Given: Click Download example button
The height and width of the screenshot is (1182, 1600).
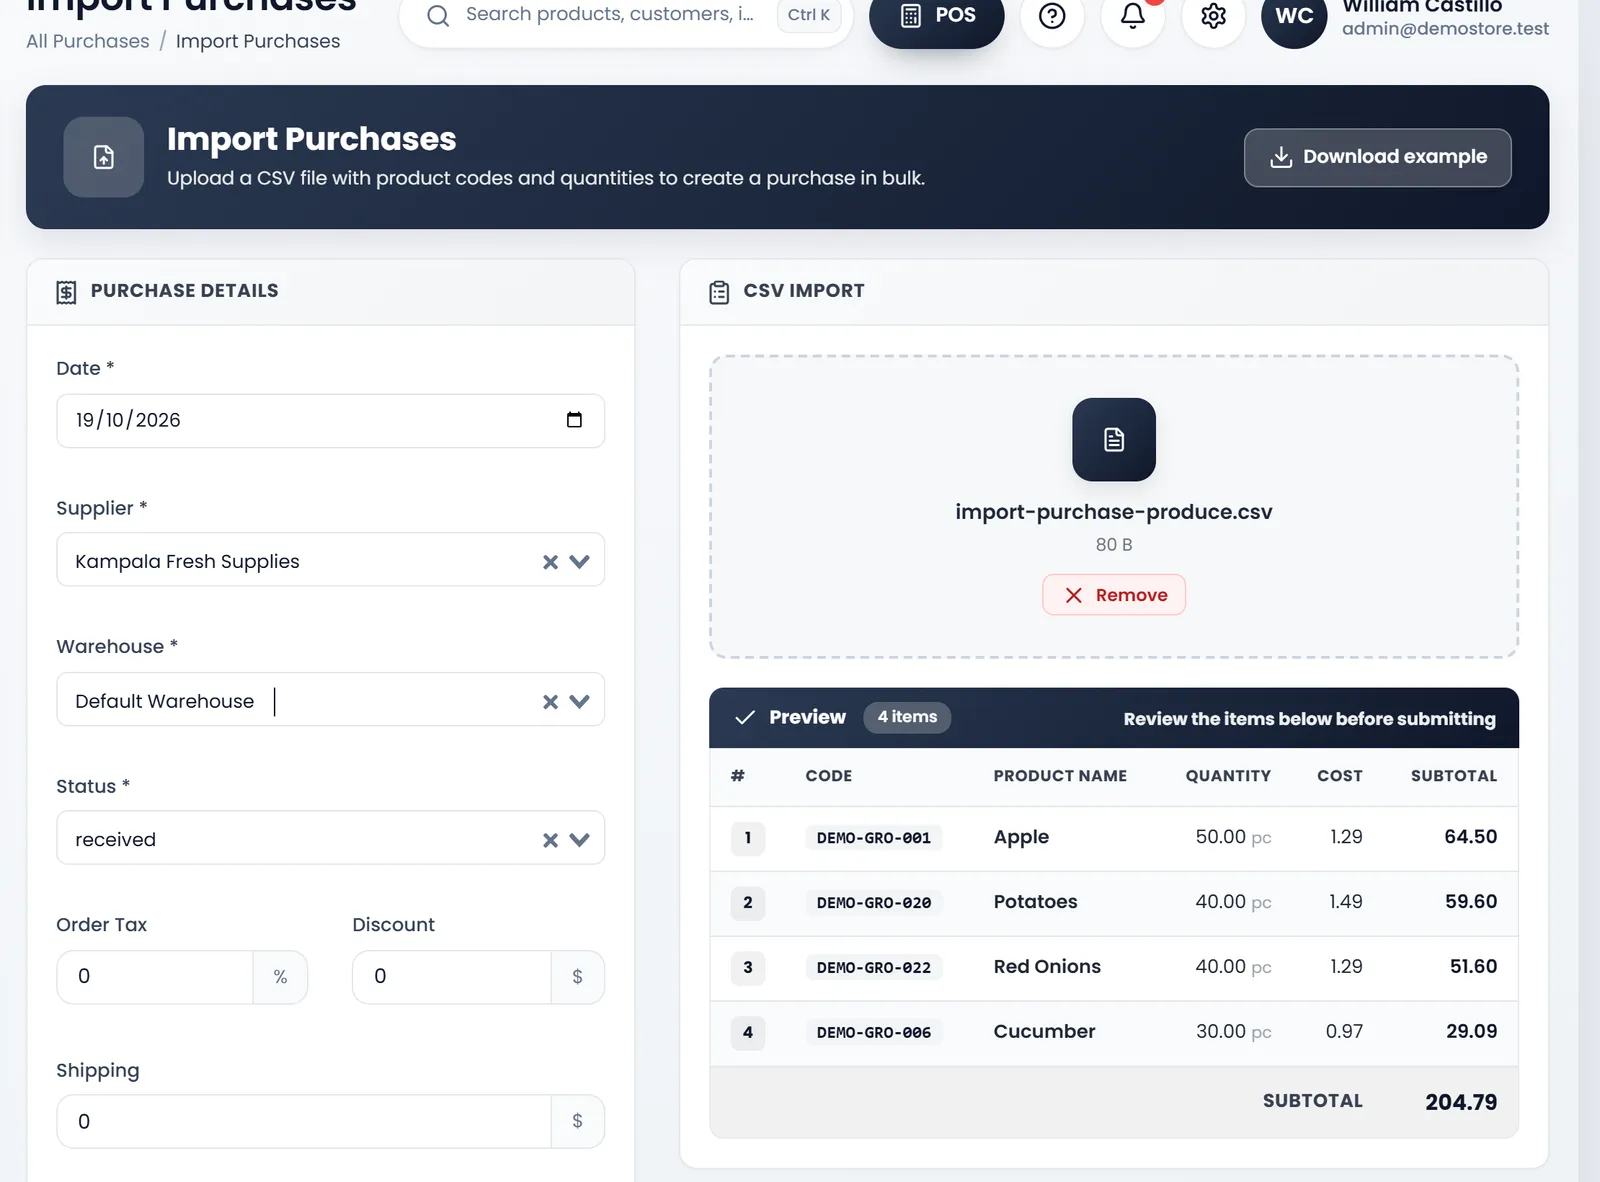Looking at the screenshot, I should [x=1377, y=157].
